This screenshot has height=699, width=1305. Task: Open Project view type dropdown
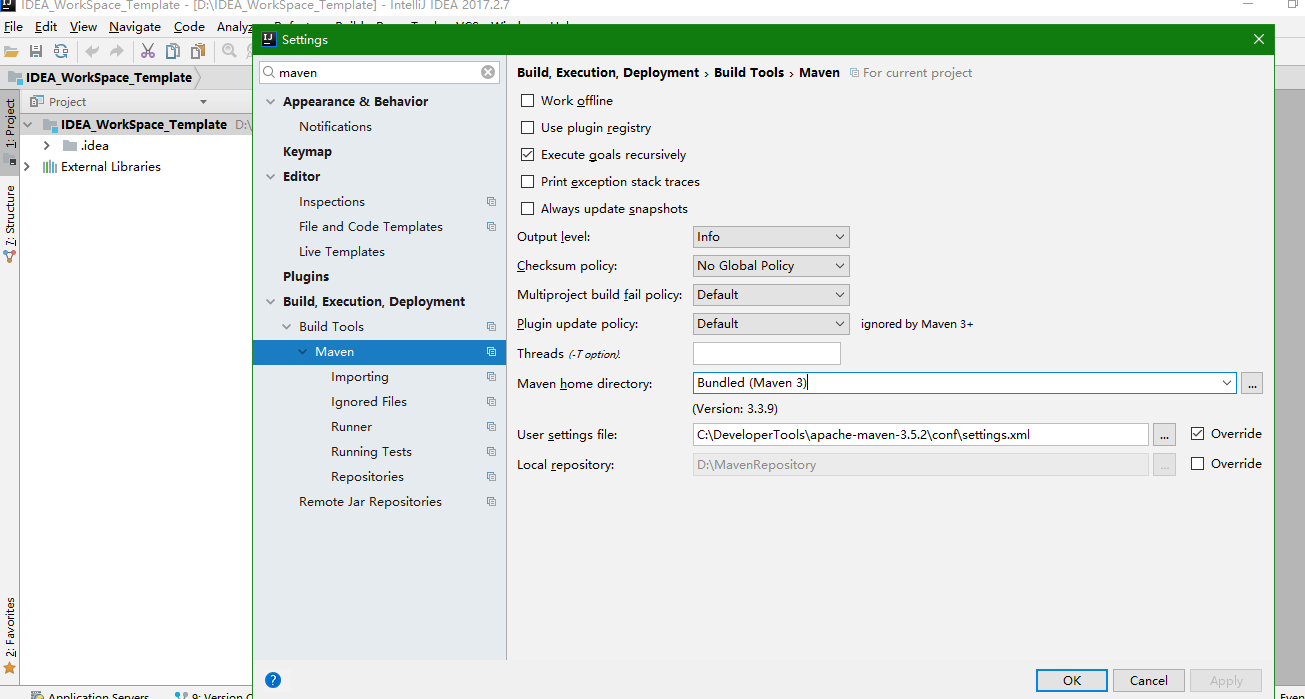click(x=203, y=102)
